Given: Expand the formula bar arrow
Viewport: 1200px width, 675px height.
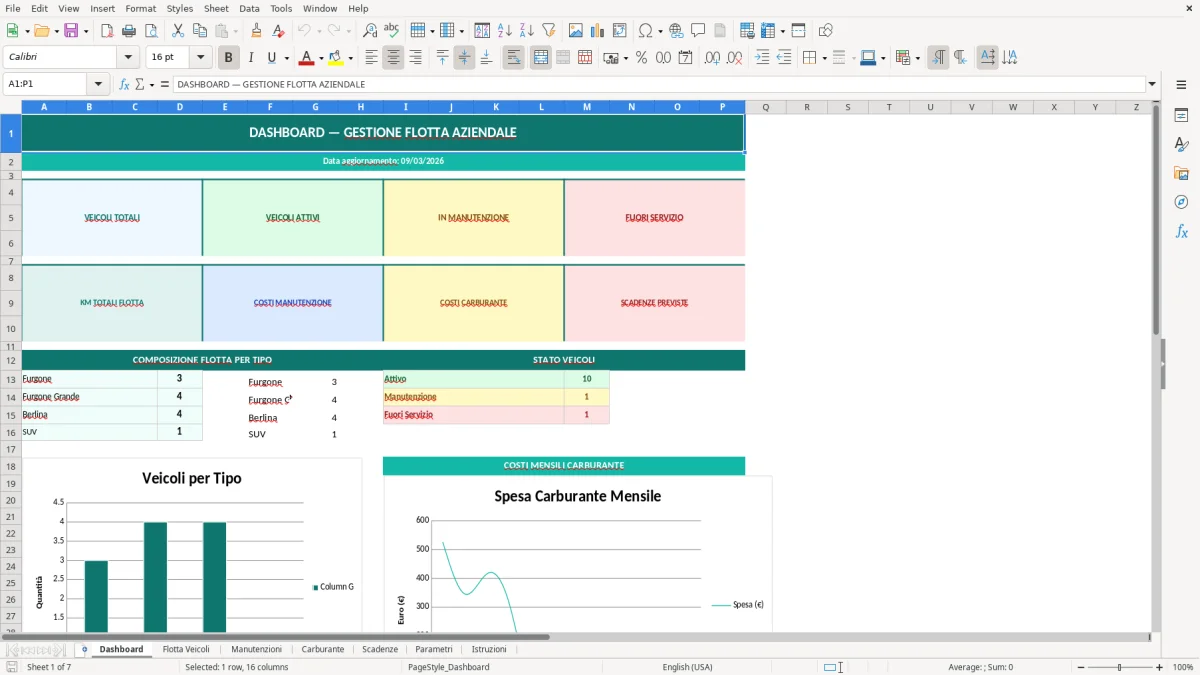Looking at the screenshot, I should (1152, 84).
